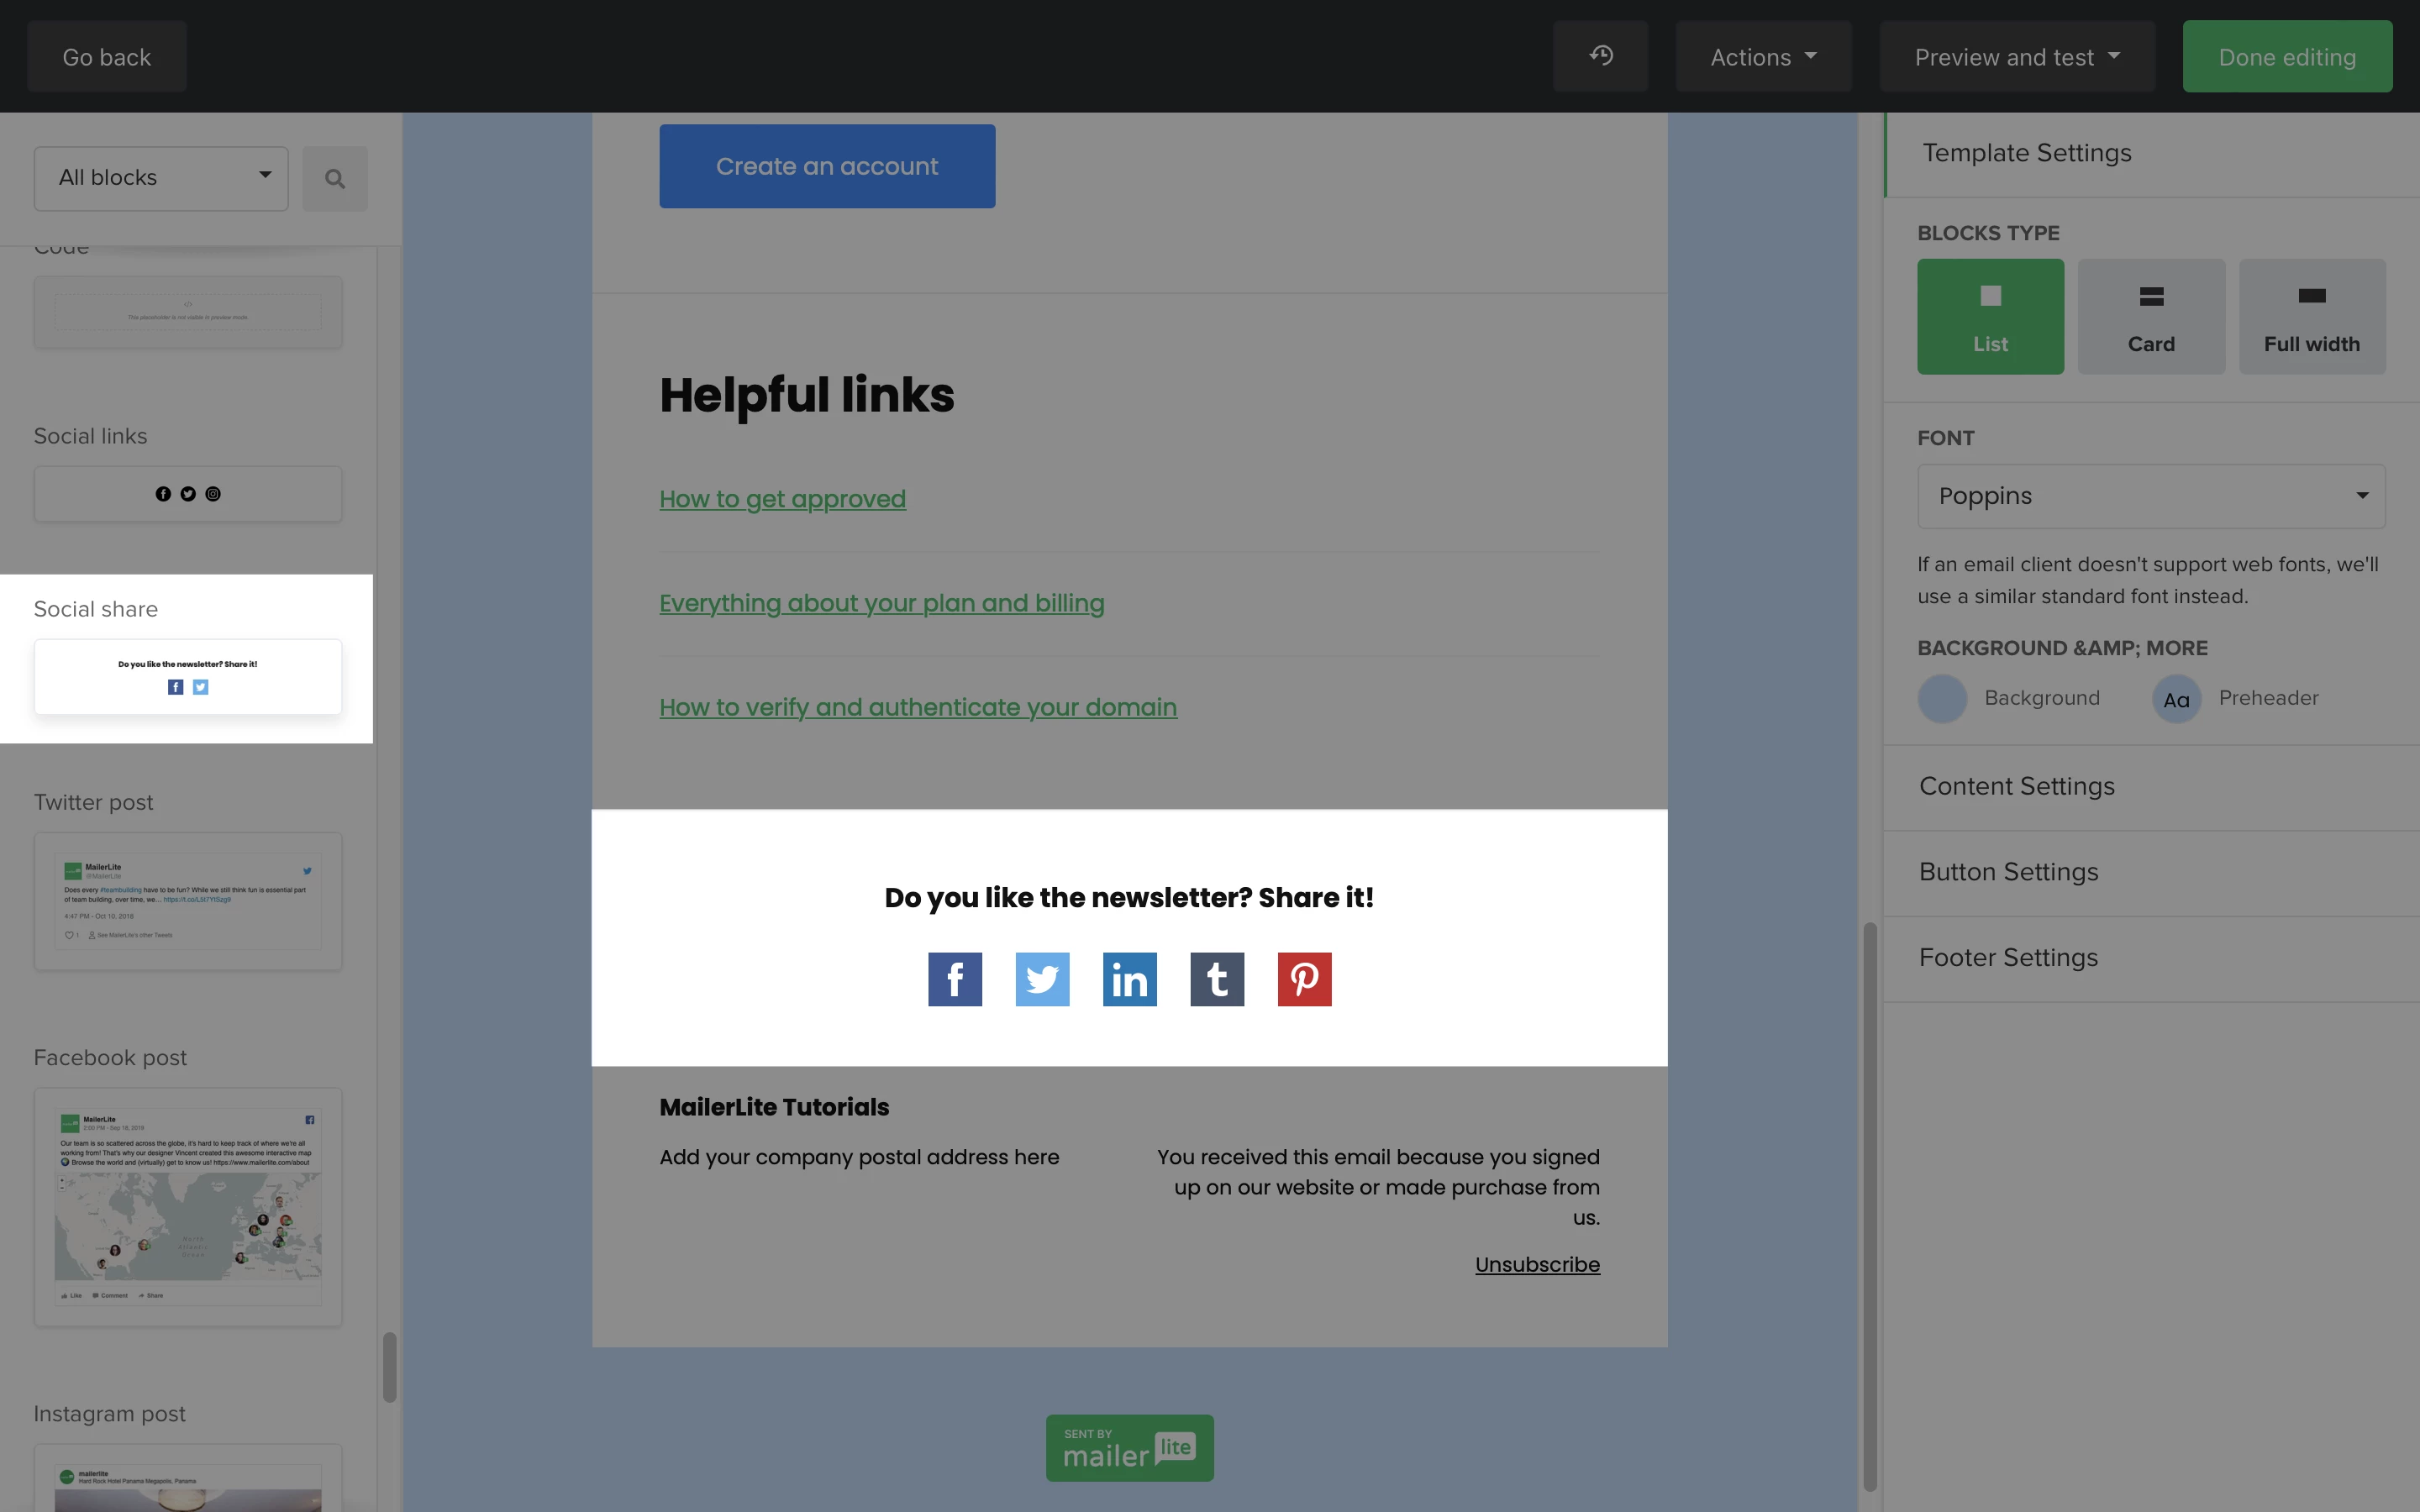Click the LinkedIn share icon
2420x1512 pixels.
pos(1129,979)
